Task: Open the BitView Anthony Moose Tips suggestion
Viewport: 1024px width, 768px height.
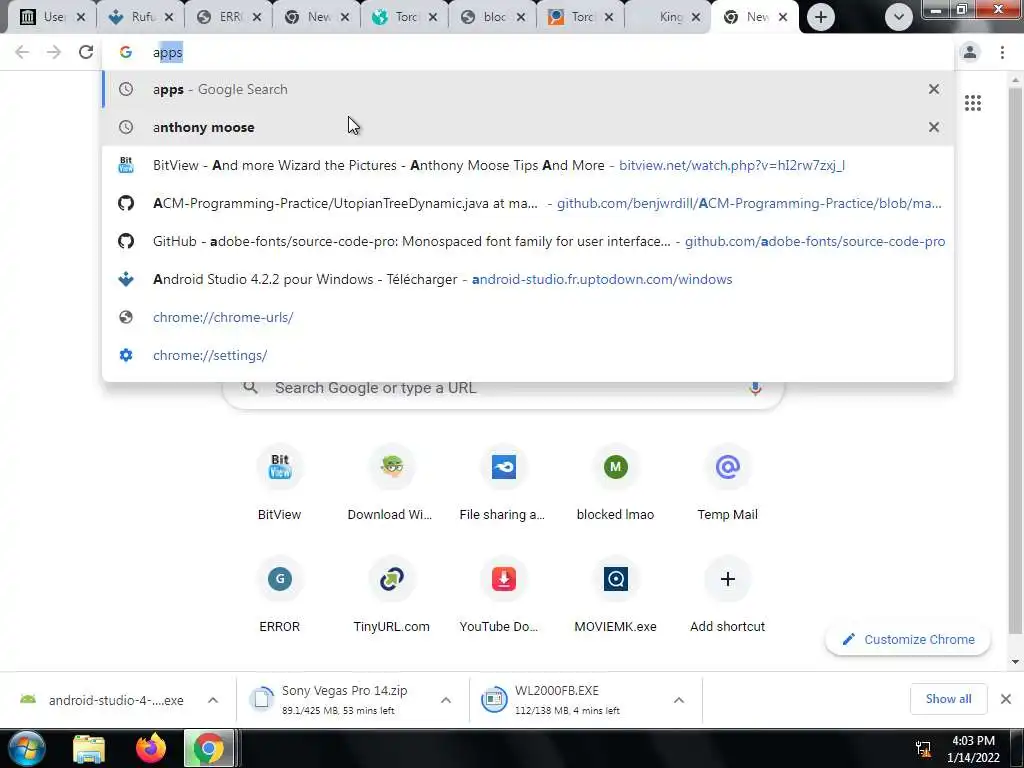Action: tap(528, 165)
